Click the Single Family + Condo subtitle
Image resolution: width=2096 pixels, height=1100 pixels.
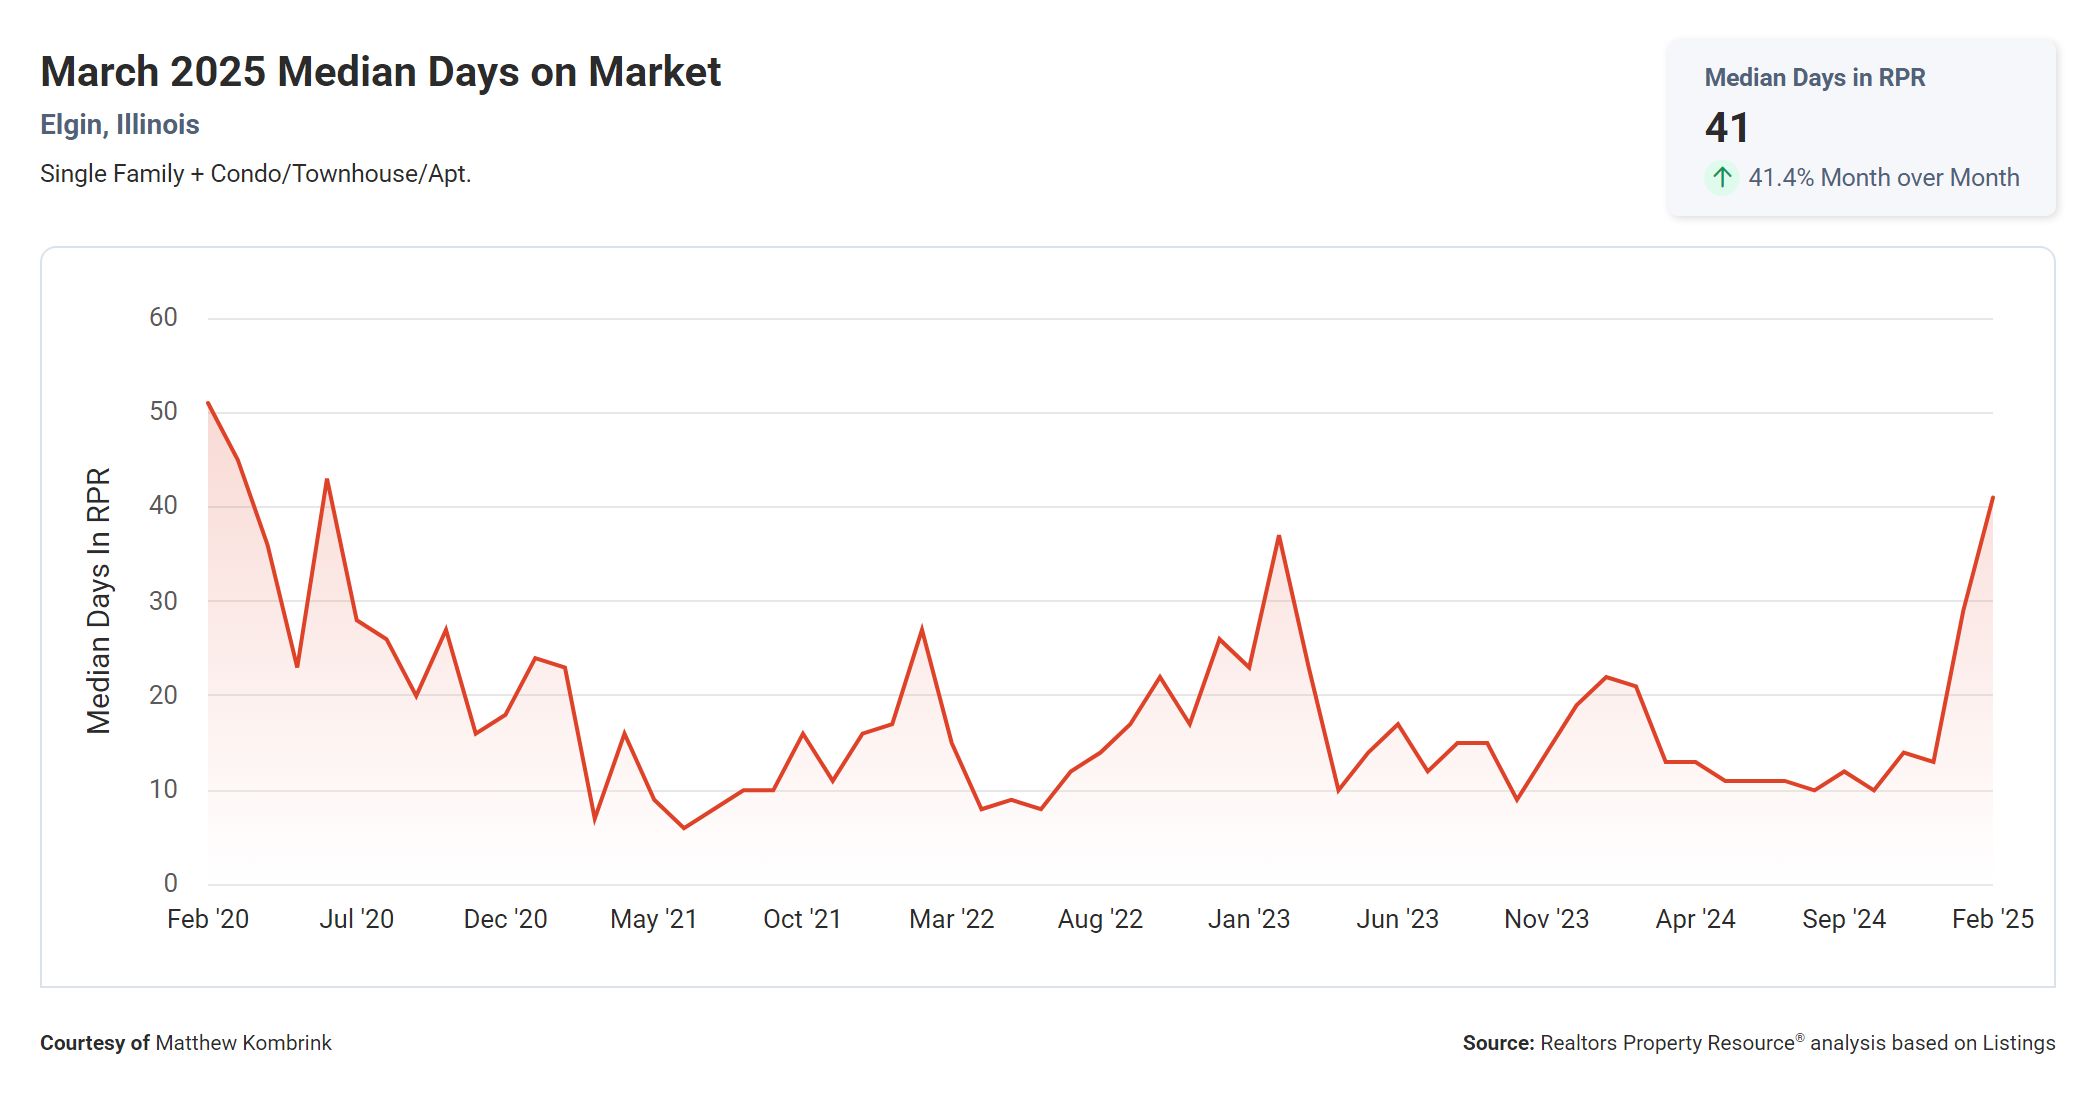pos(255,174)
